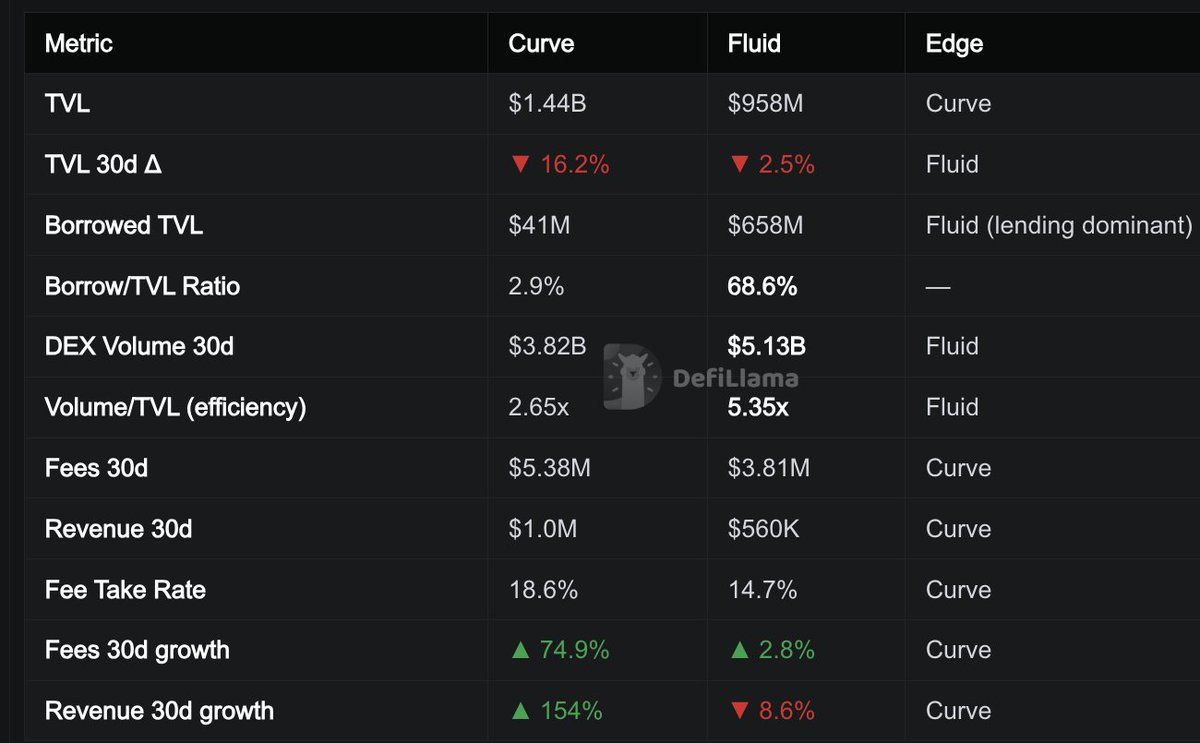Click the 'Edge' column header

954,43
